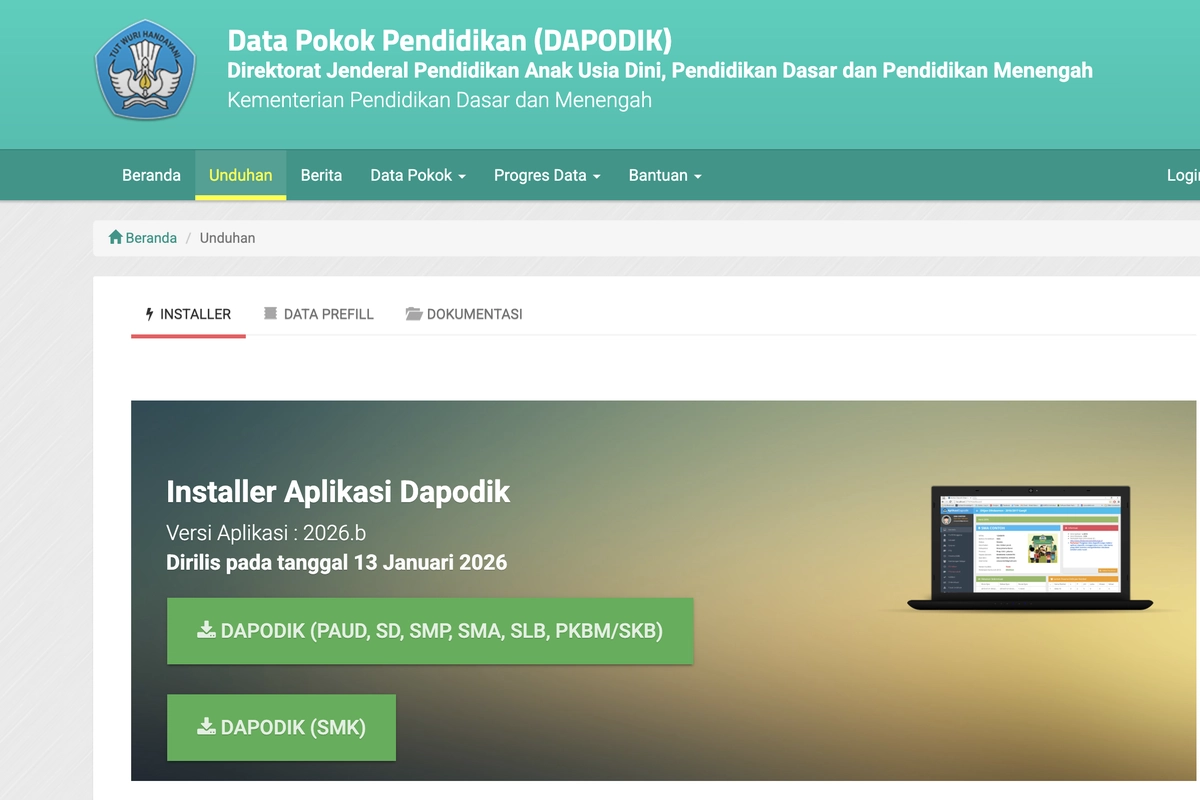Select Beranda from the navigation bar
This screenshot has height=800, width=1200.
[151, 175]
